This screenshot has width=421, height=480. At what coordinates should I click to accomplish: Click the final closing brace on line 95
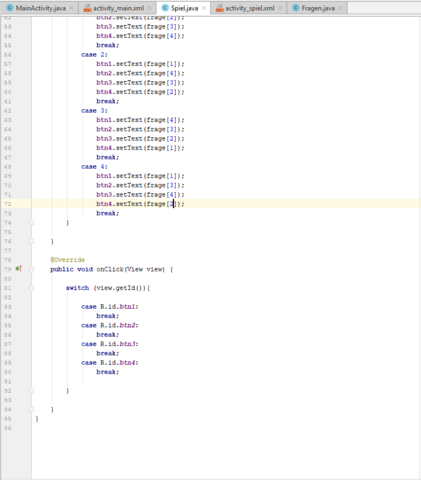pos(37,418)
